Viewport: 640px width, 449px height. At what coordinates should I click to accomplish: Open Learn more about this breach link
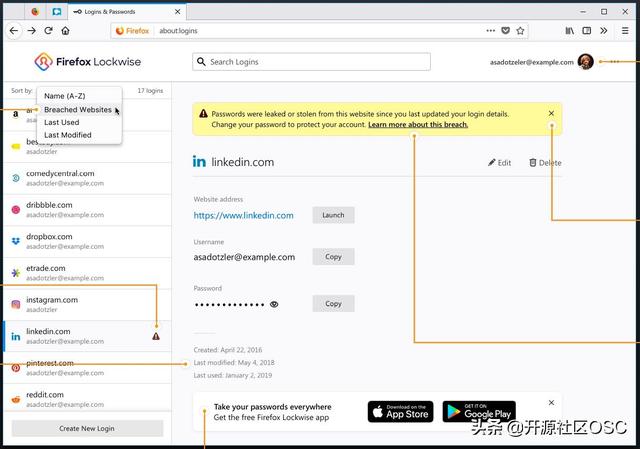pyautogui.click(x=418, y=124)
